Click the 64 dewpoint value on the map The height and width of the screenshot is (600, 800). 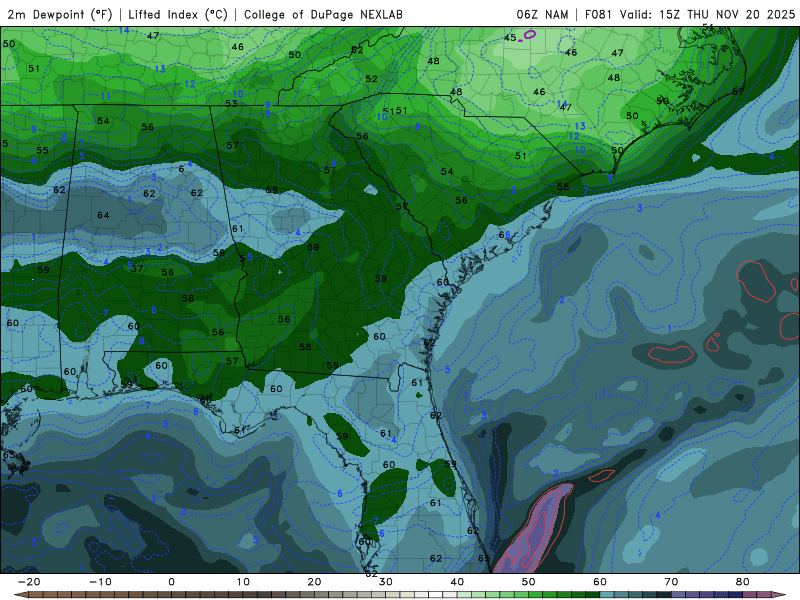tap(103, 215)
